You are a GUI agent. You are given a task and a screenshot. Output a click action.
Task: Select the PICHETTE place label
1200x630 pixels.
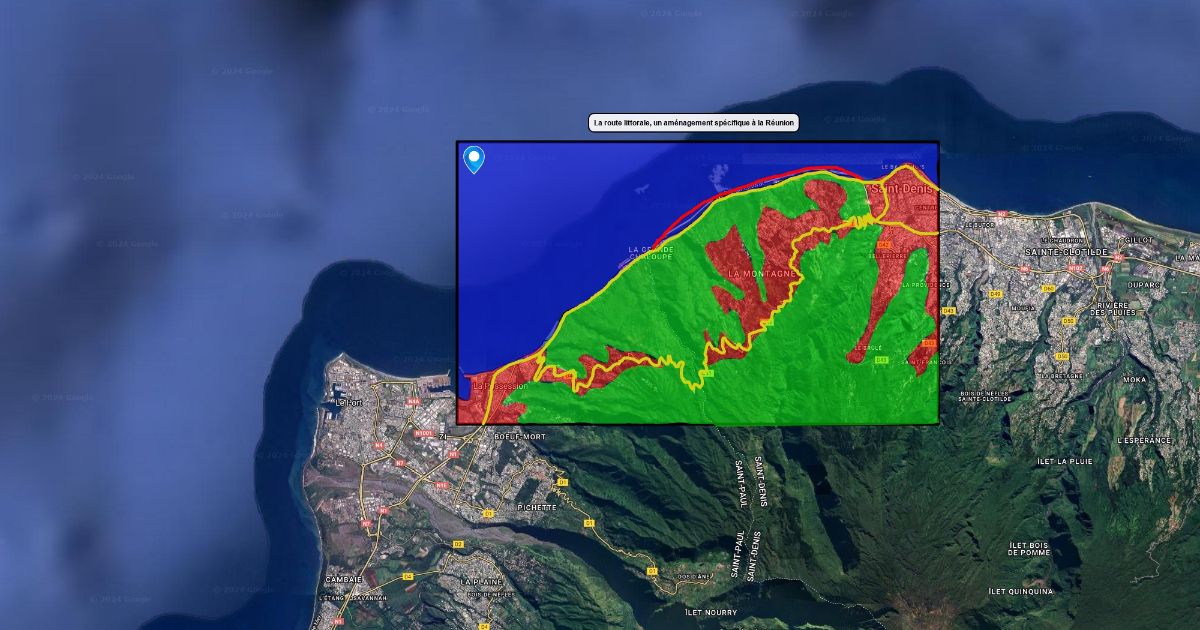pyautogui.click(x=537, y=507)
